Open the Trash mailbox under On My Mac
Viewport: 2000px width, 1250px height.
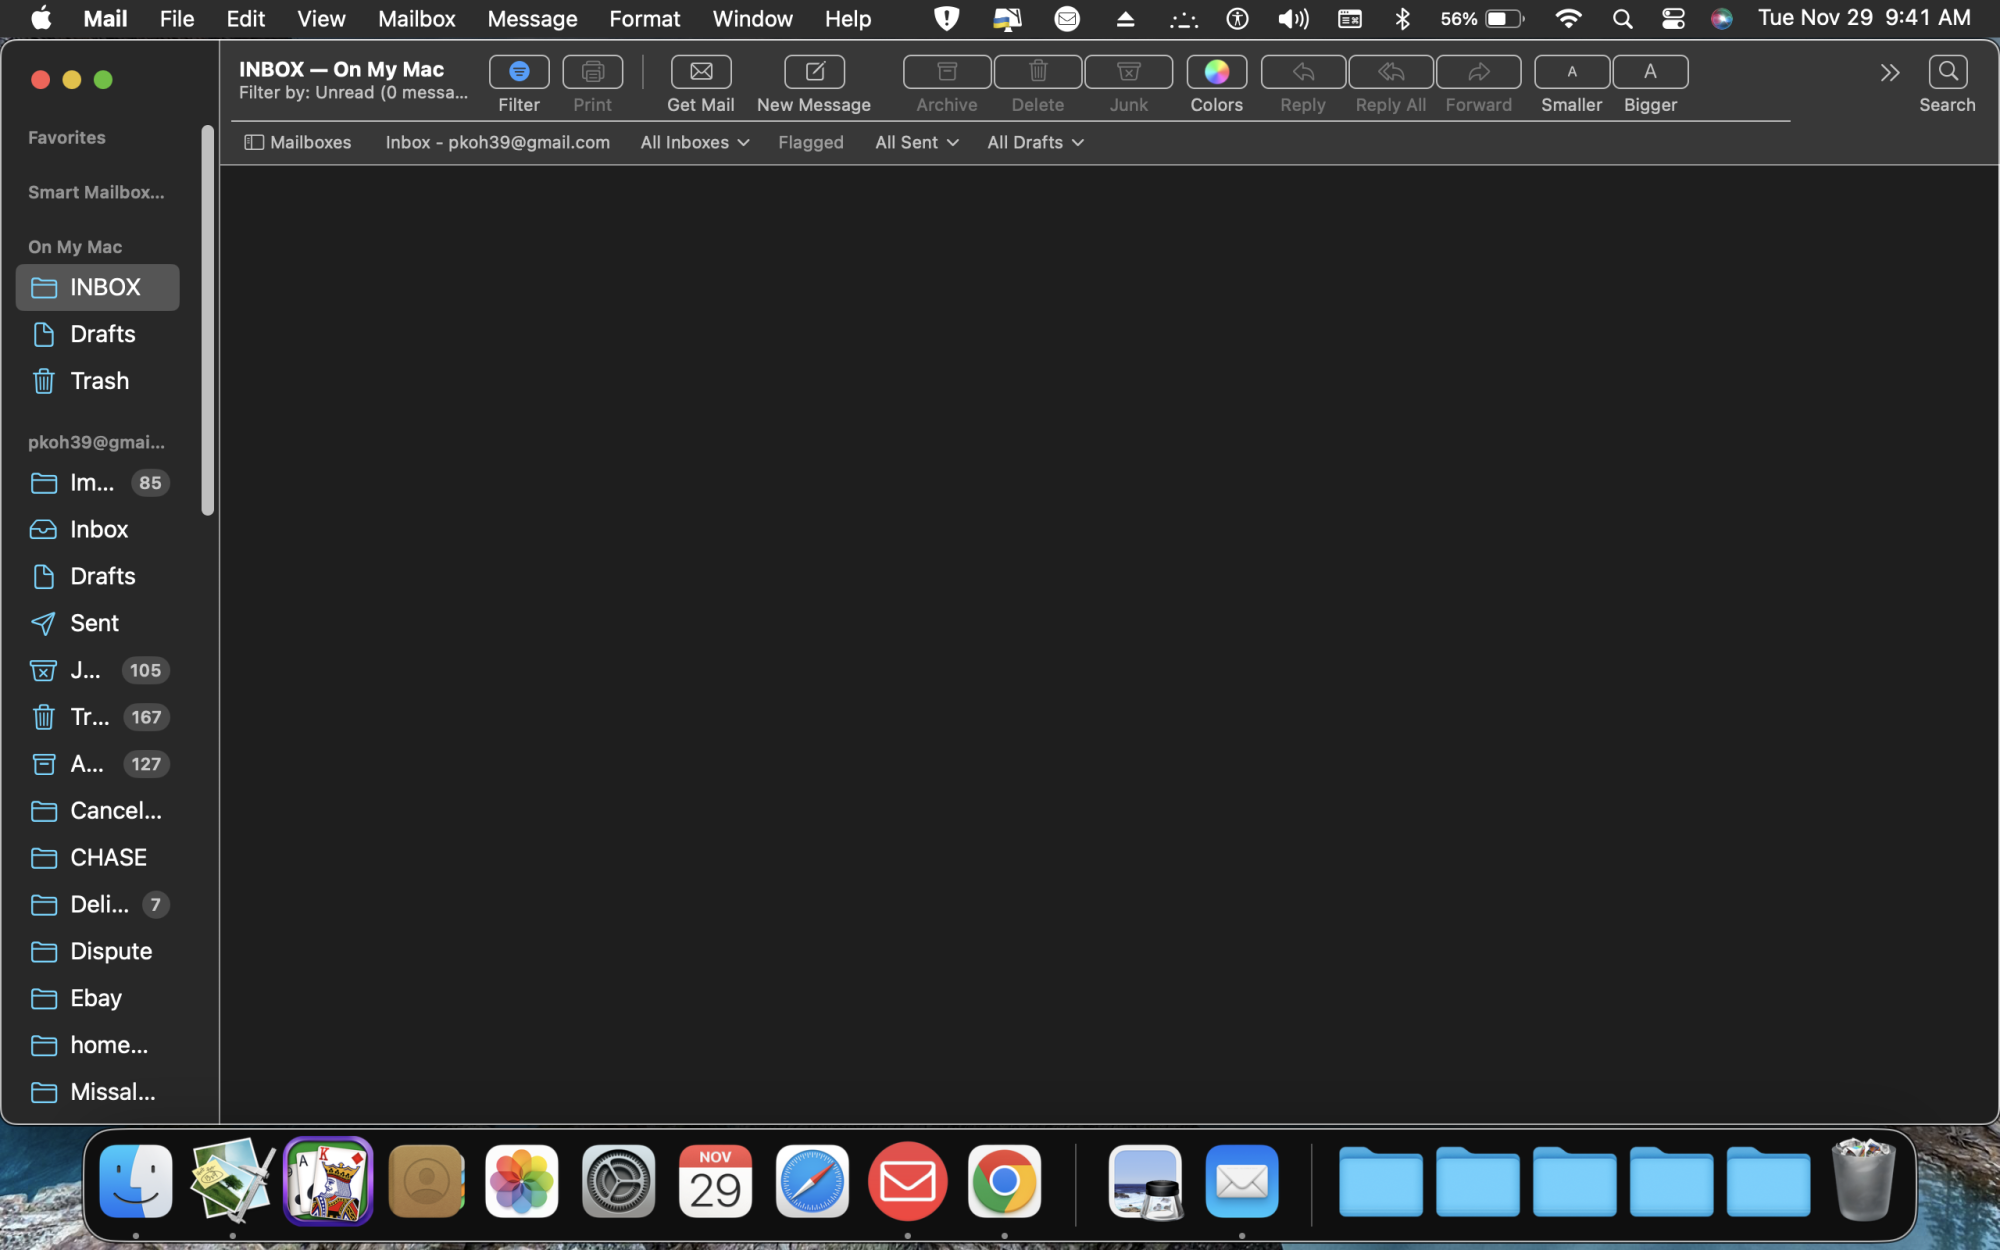coord(99,381)
